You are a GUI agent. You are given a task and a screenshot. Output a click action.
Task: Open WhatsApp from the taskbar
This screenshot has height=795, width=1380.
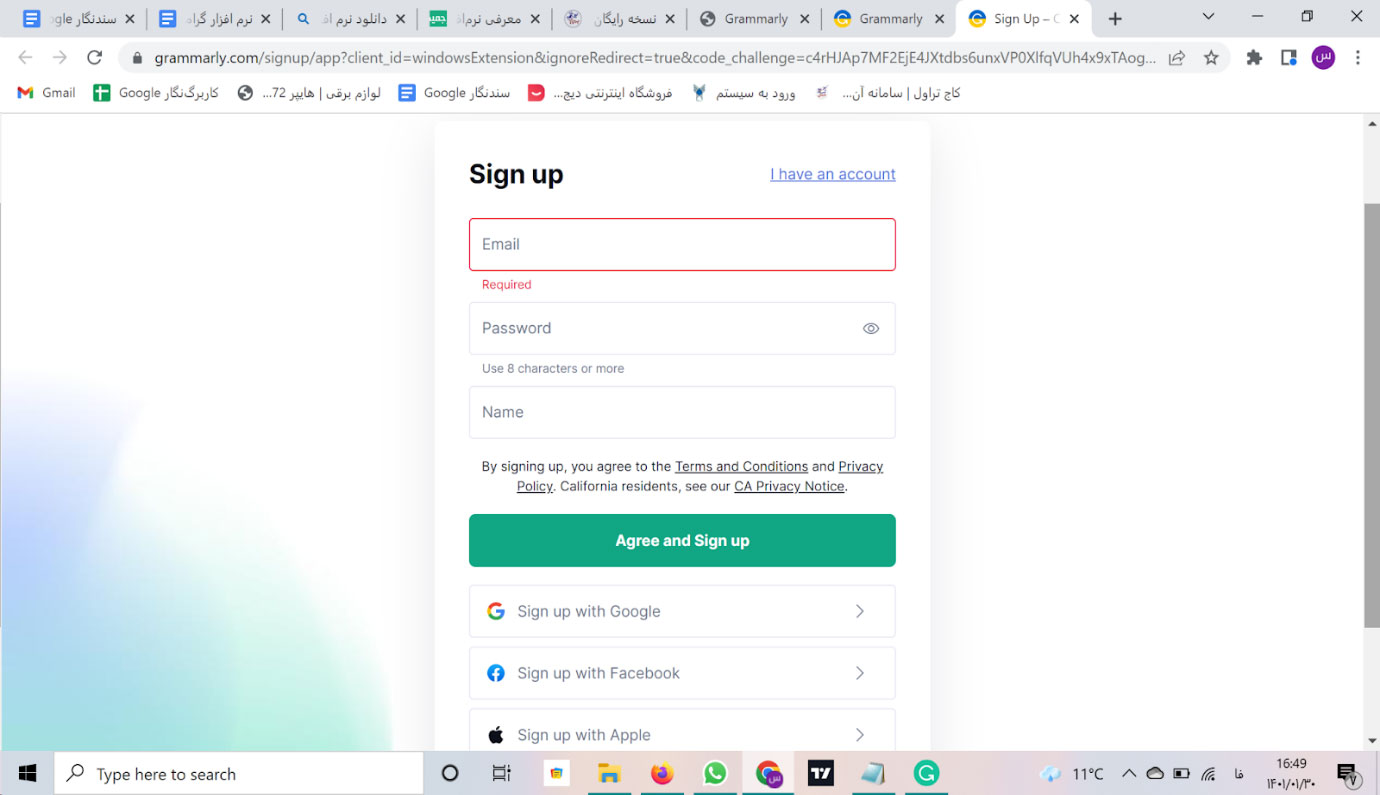pyautogui.click(x=715, y=773)
